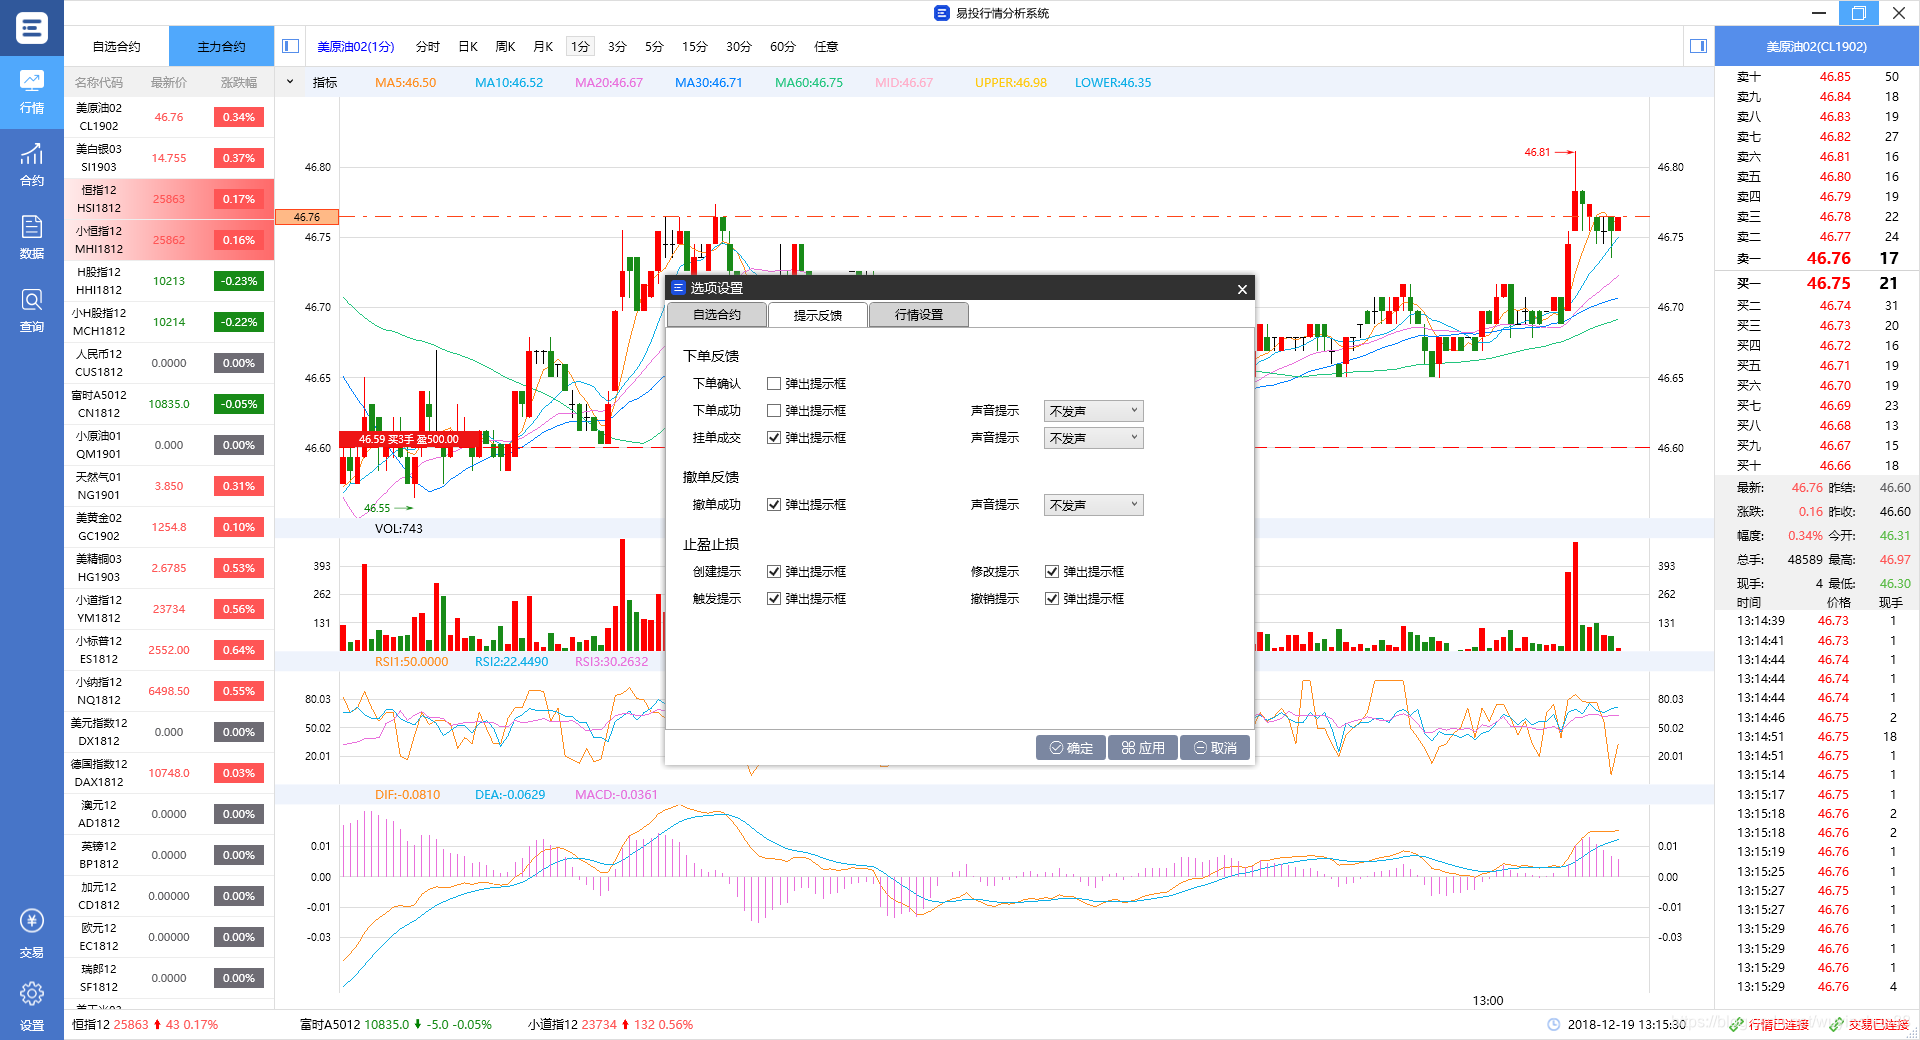Toggle 下单成功 弹出提示框 checkbox
This screenshot has width=1920, height=1040.
[774, 411]
